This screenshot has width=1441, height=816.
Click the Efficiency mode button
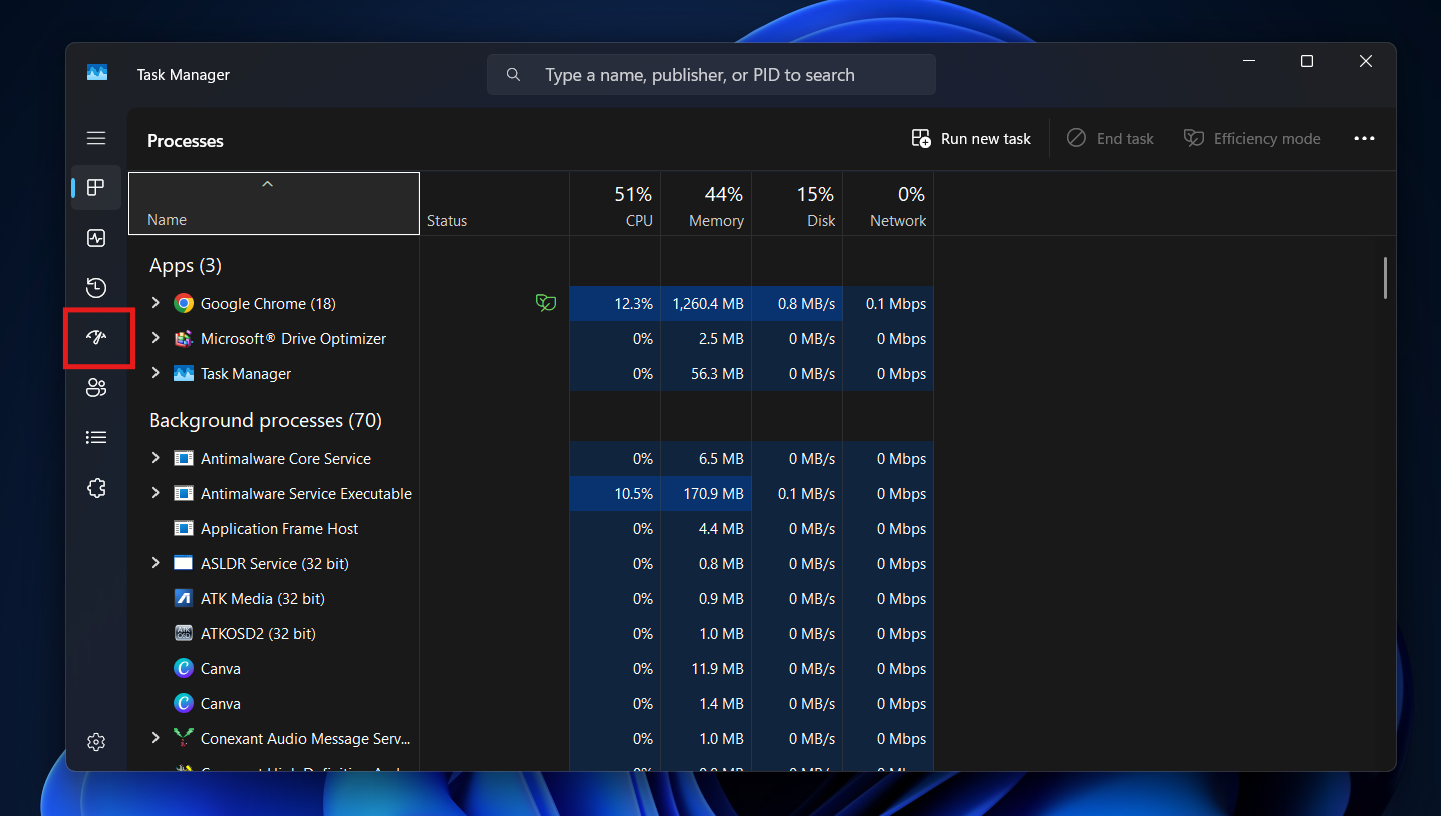pos(1252,138)
